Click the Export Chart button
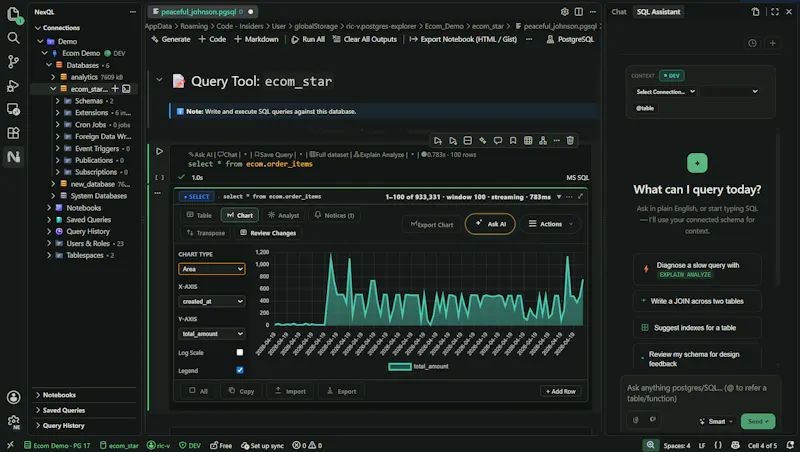 coord(432,224)
